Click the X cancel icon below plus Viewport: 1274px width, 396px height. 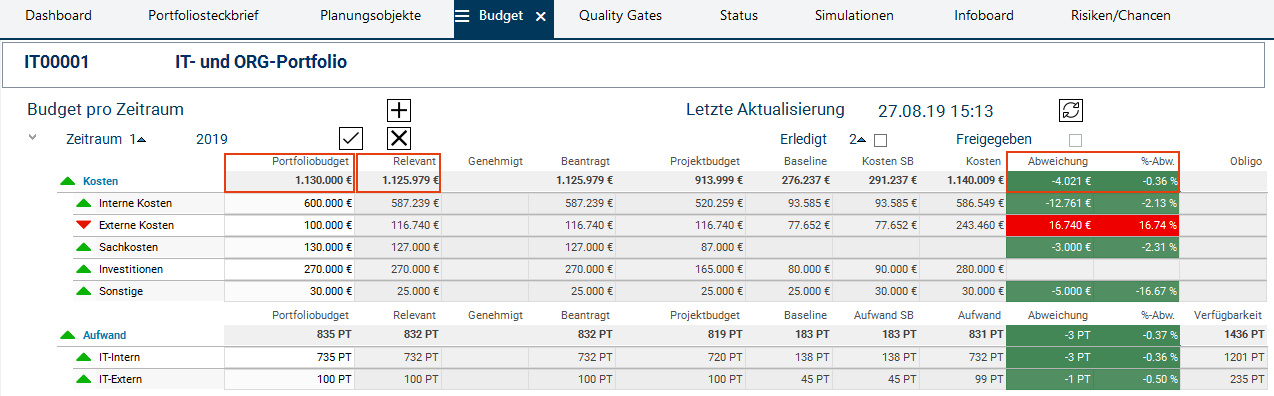(x=399, y=138)
